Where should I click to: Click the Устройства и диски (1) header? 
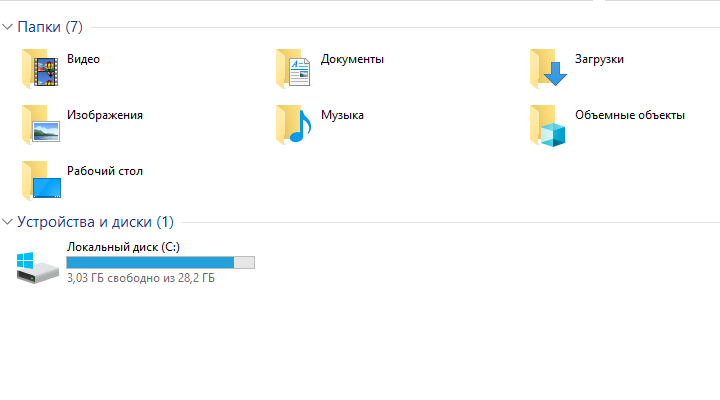tap(96, 222)
